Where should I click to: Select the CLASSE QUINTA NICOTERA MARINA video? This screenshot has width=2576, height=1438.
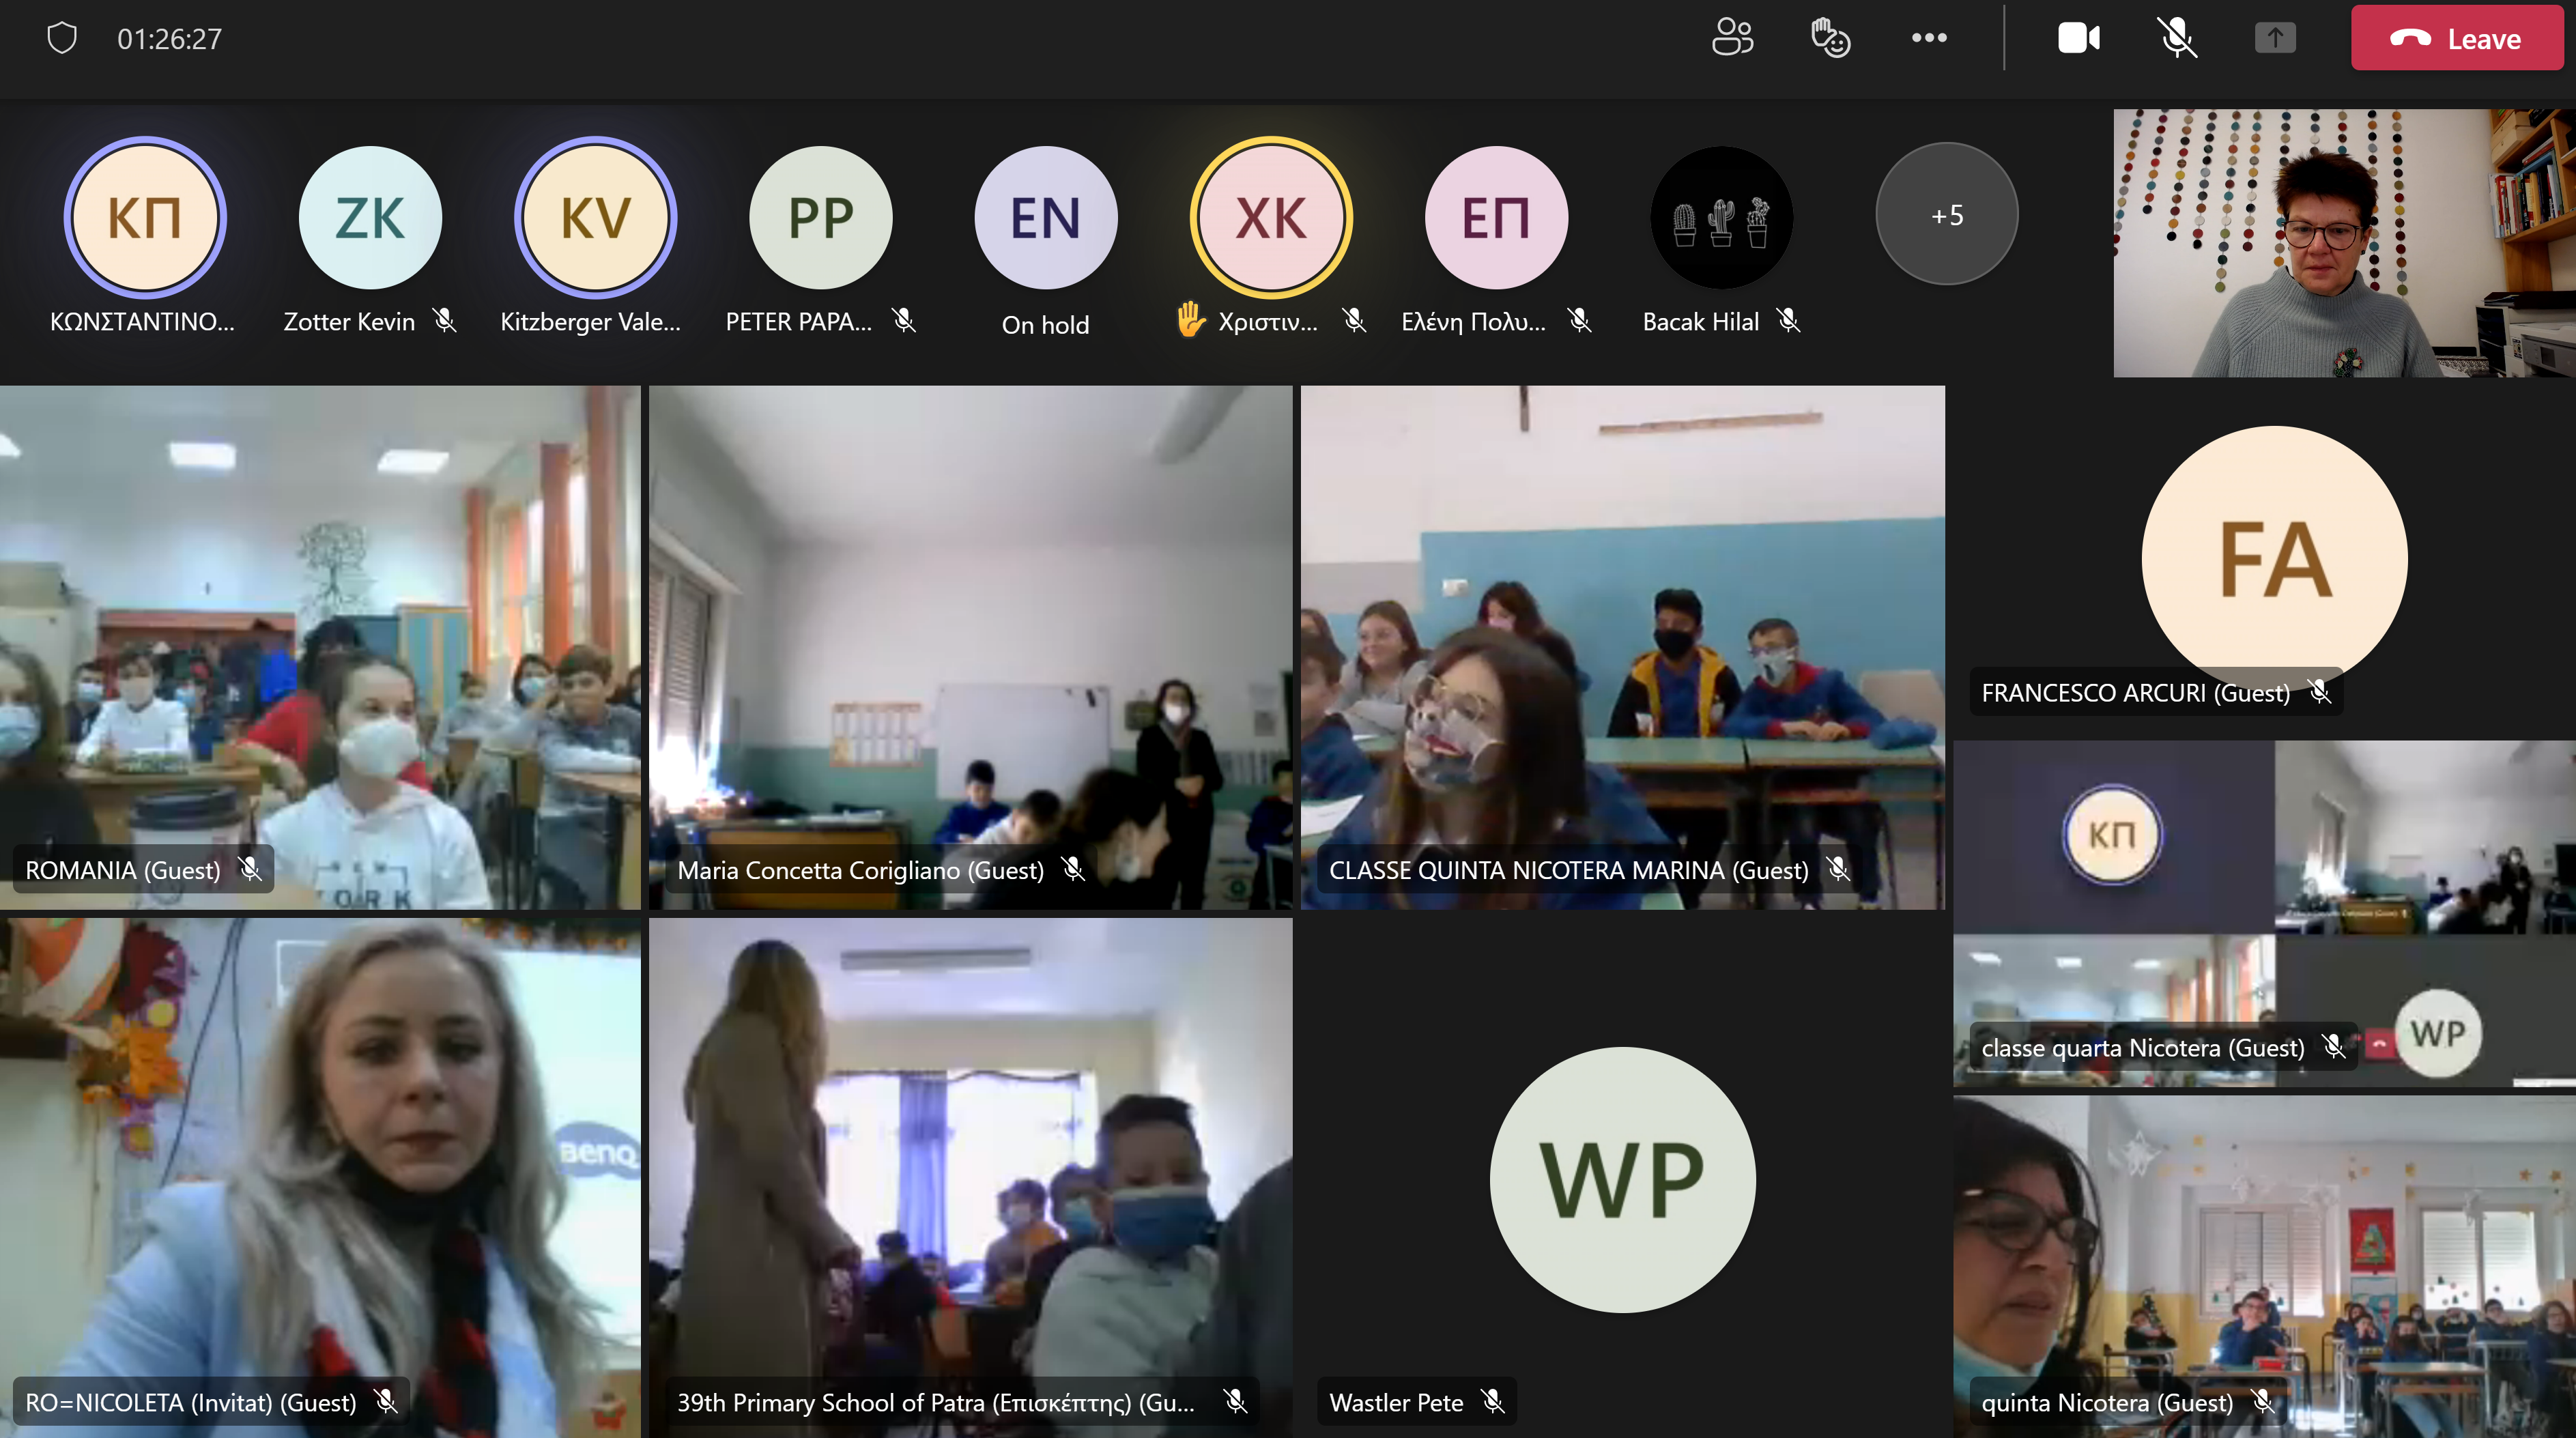point(1622,647)
